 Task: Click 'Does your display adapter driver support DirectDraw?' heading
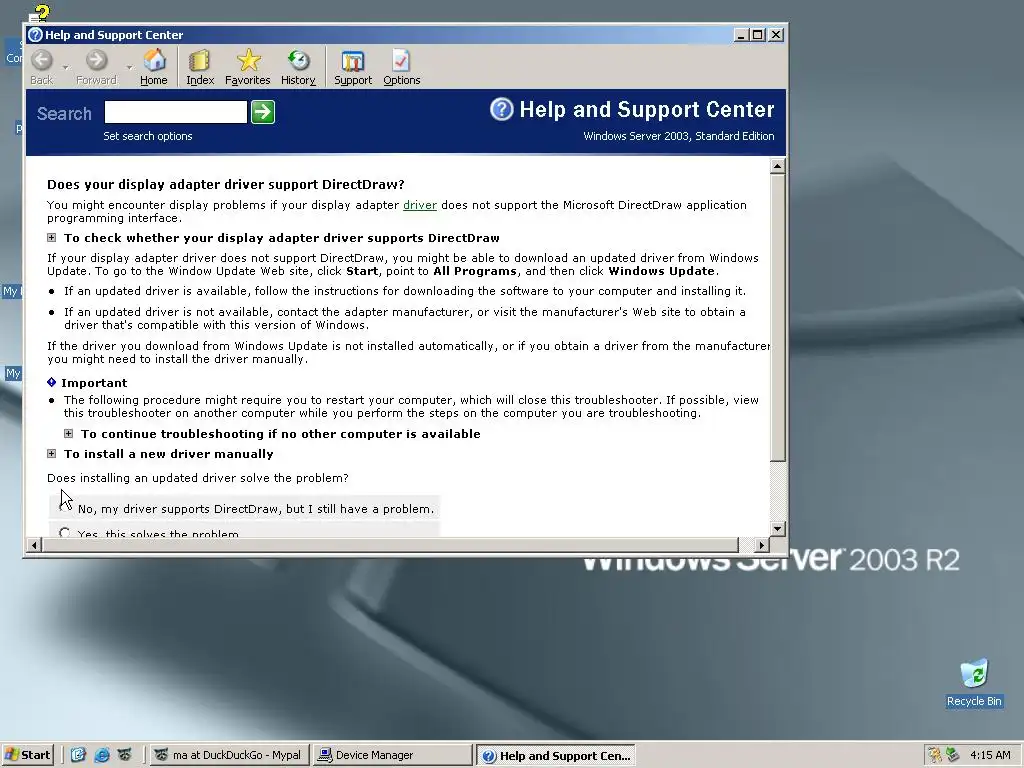click(x=226, y=184)
